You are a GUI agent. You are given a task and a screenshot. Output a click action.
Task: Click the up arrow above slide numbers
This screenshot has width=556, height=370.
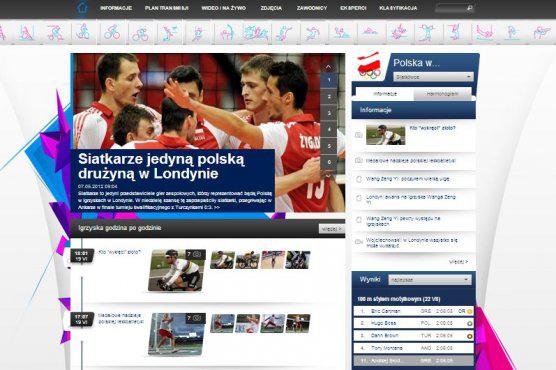[x=328, y=67]
